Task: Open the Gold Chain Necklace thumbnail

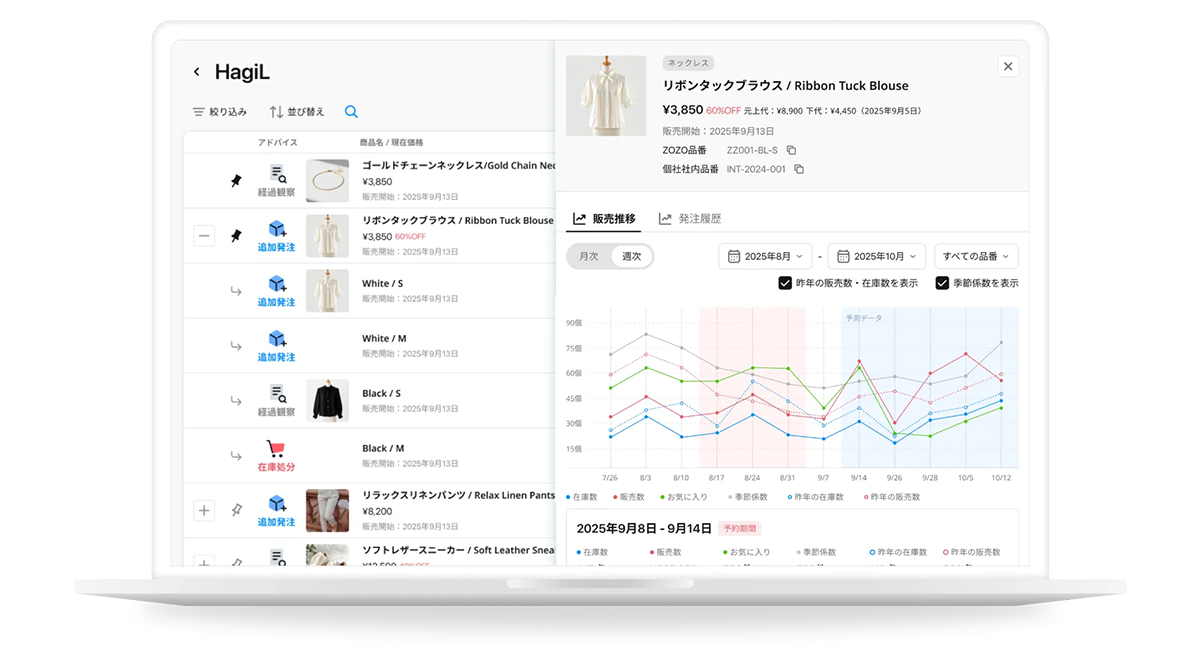Action: pyautogui.click(x=327, y=181)
